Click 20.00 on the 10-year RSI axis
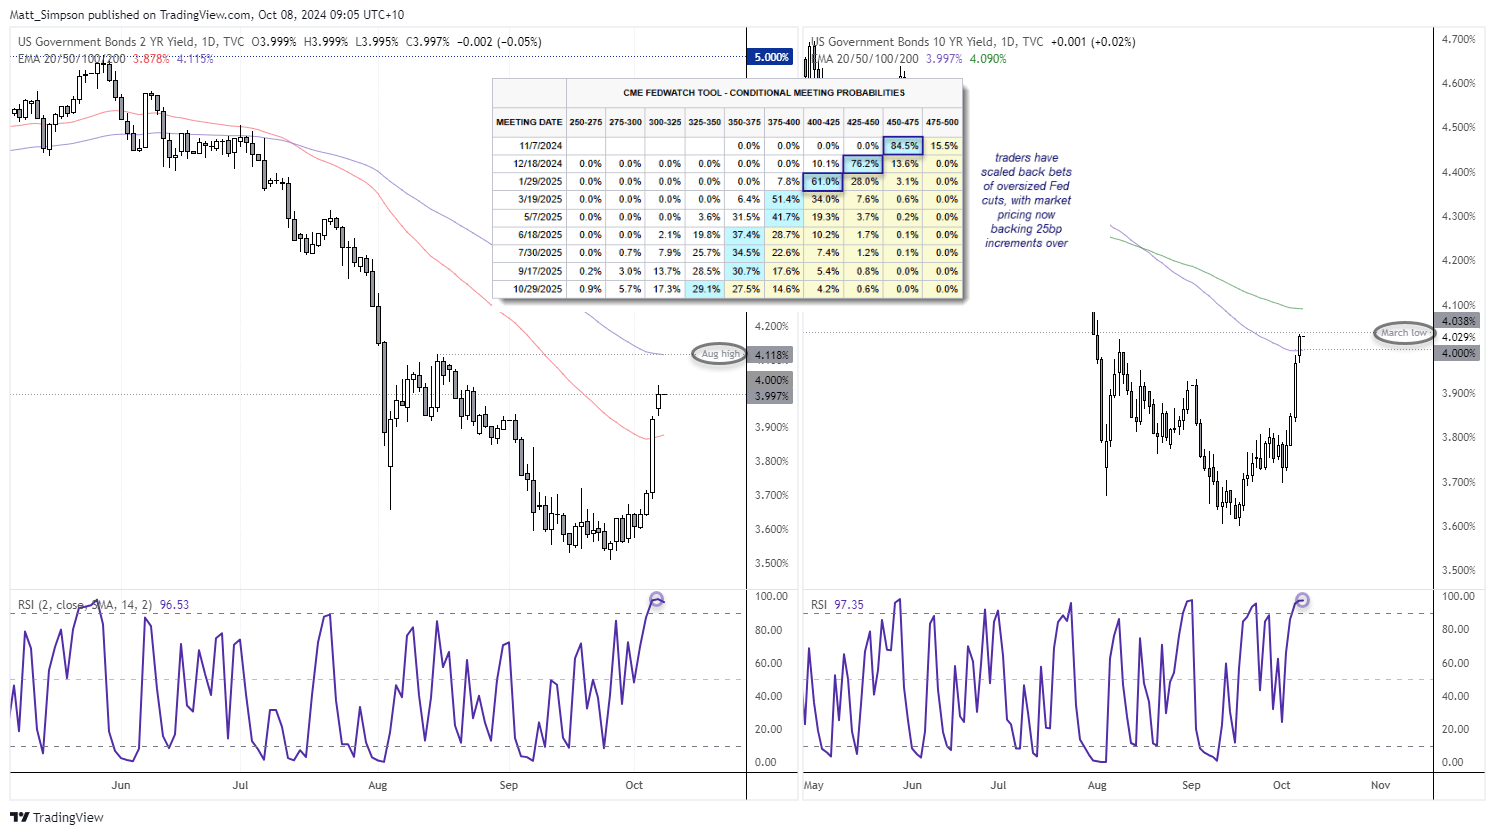This screenshot has height=835, width=1495. 1457,729
